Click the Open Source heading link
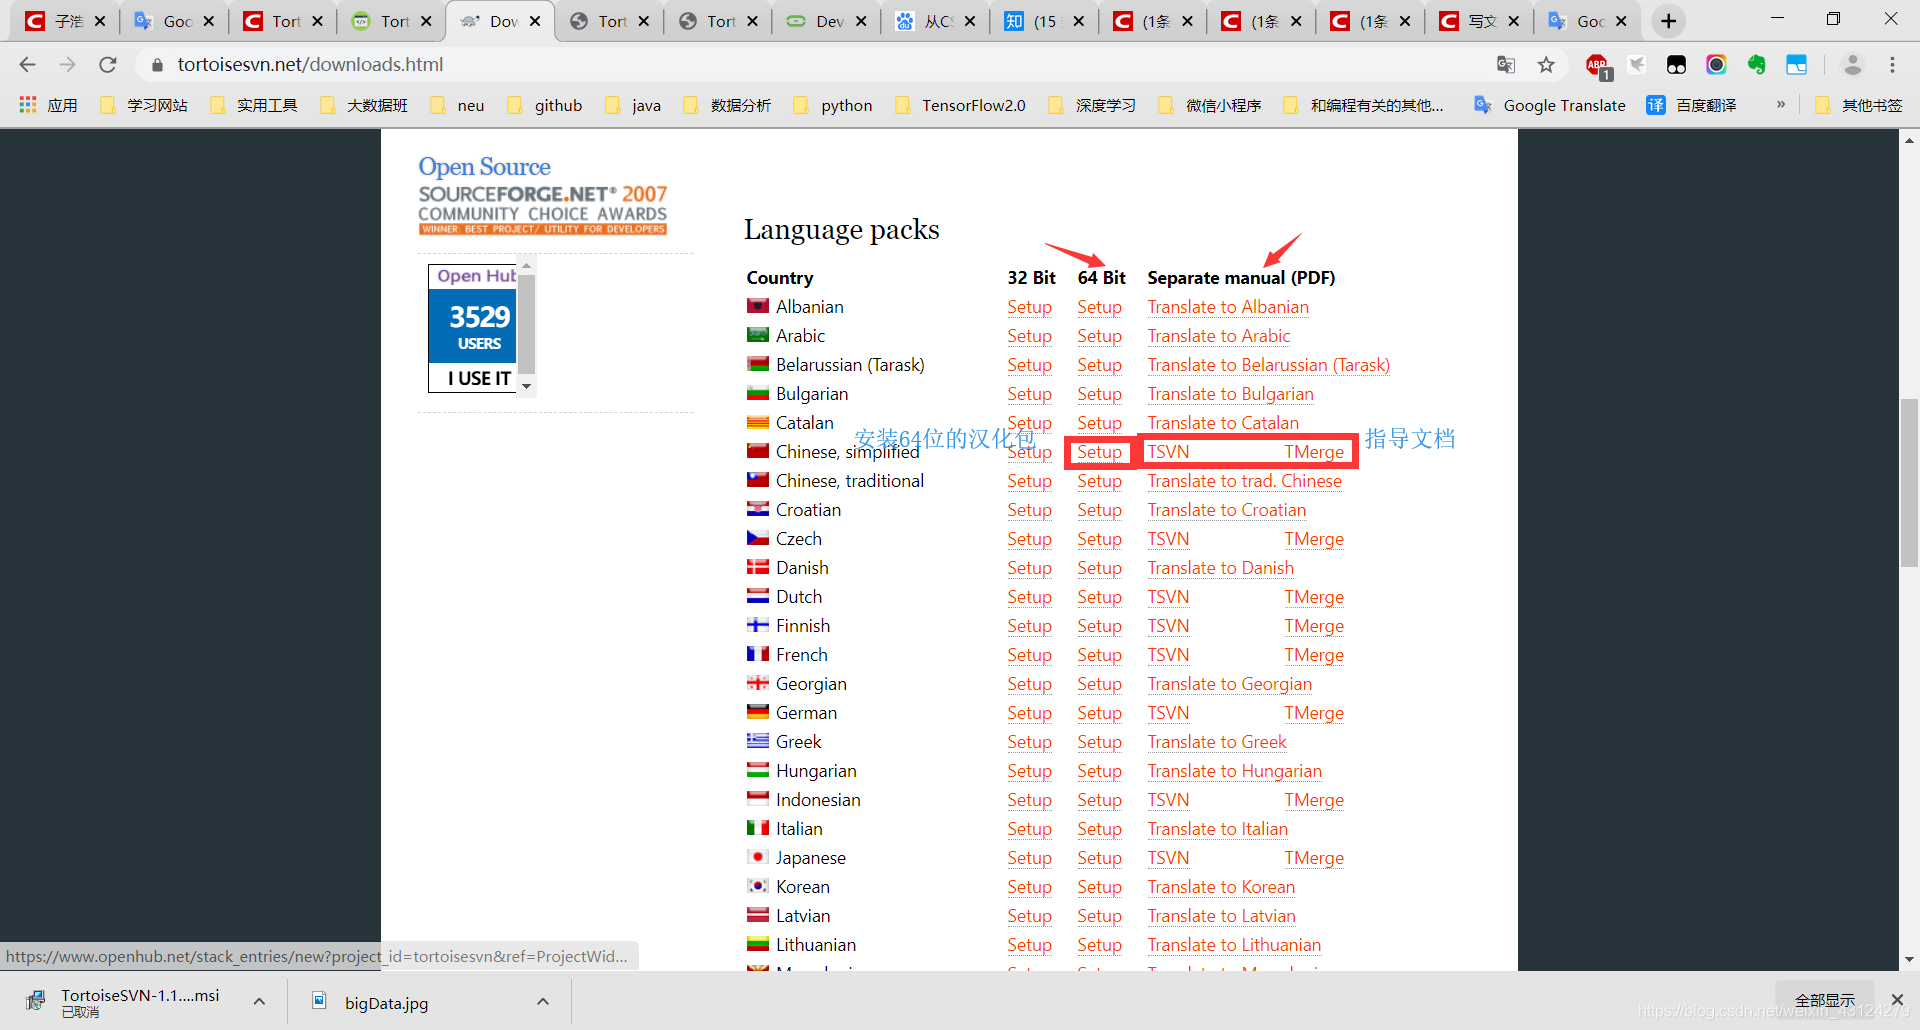Image resolution: width=1920 pixels, height=1030 pixels. 484,167
